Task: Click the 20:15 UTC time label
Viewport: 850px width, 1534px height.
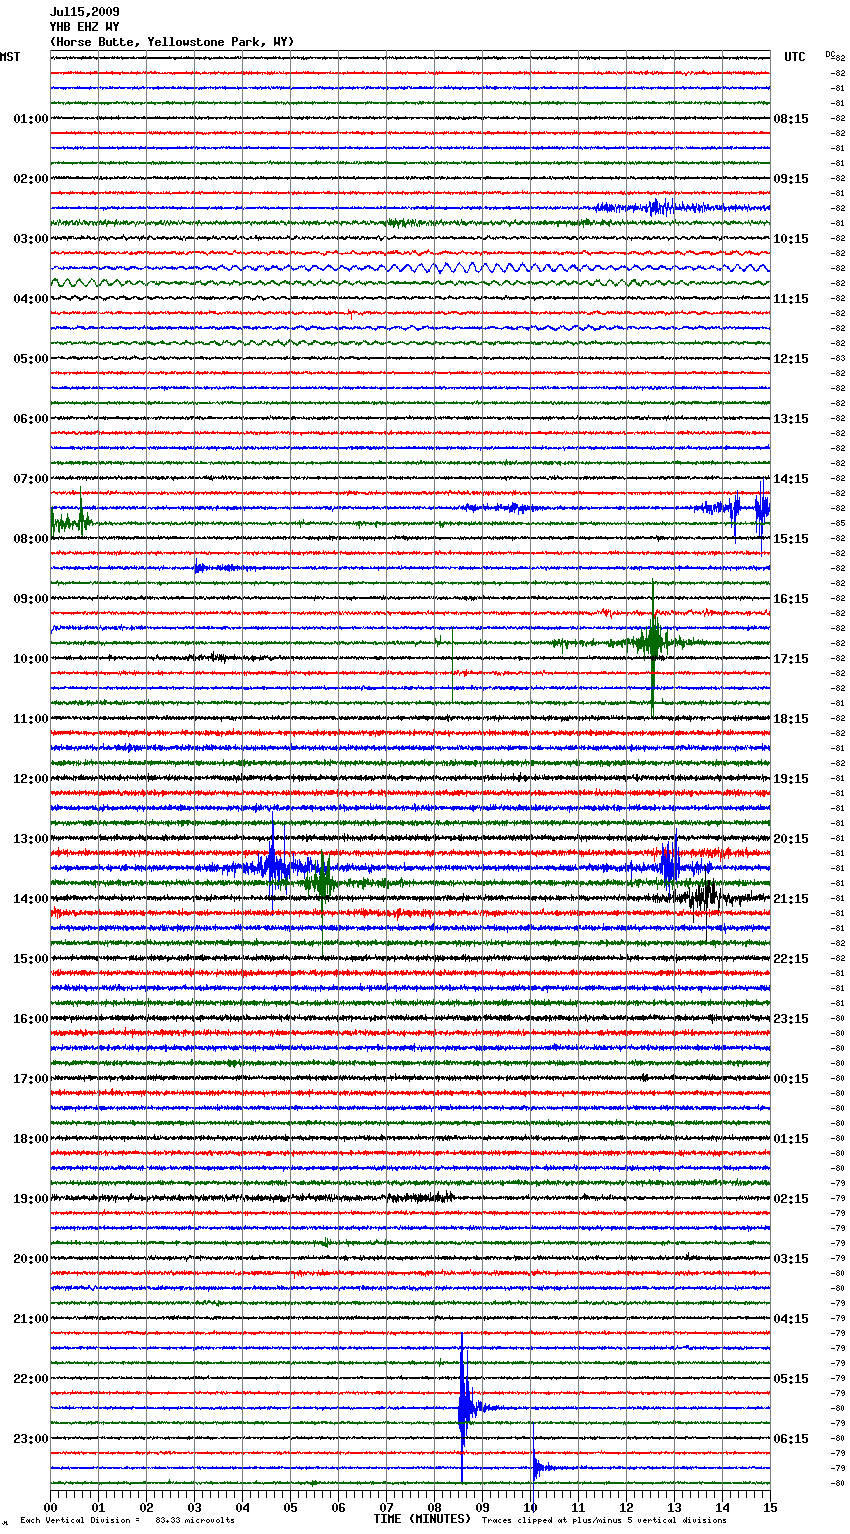Action: 791,839
